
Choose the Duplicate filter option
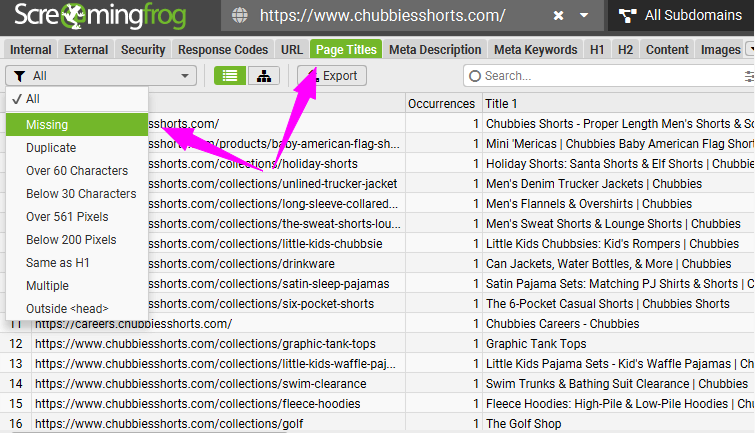50,147
